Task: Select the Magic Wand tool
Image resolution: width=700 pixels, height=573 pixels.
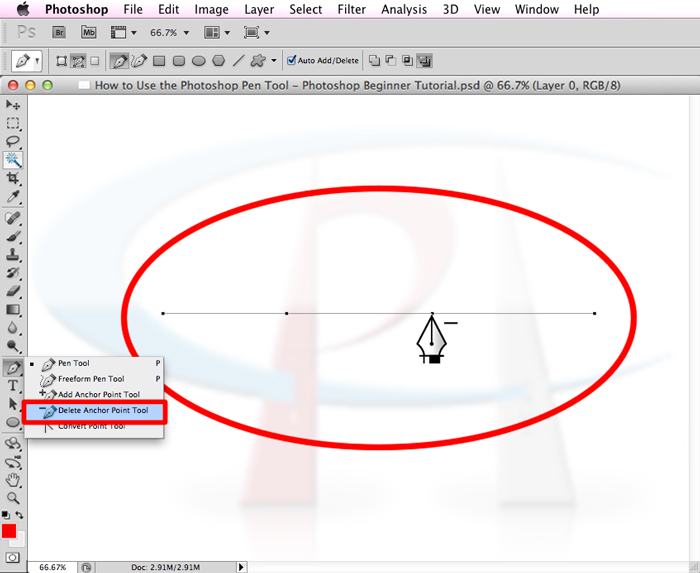Action: (x=13, y=160)
